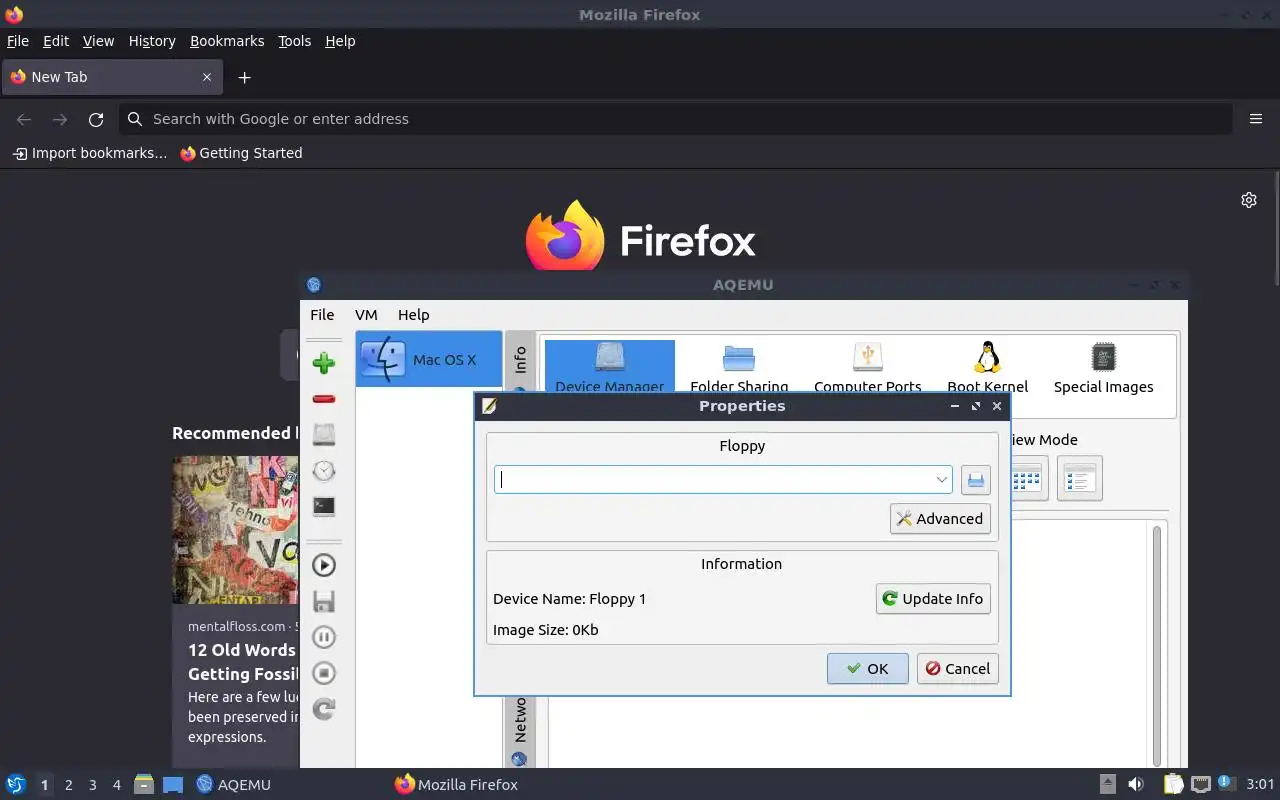Click the Properties dialog title icon
1280x800 pixels.
click(x=489, y=406)
